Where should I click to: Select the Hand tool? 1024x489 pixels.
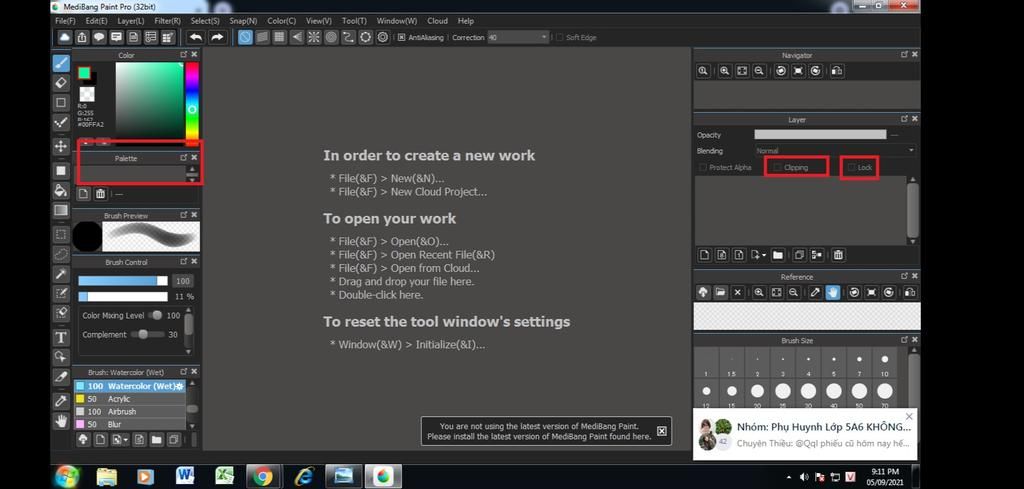[61, 420]
